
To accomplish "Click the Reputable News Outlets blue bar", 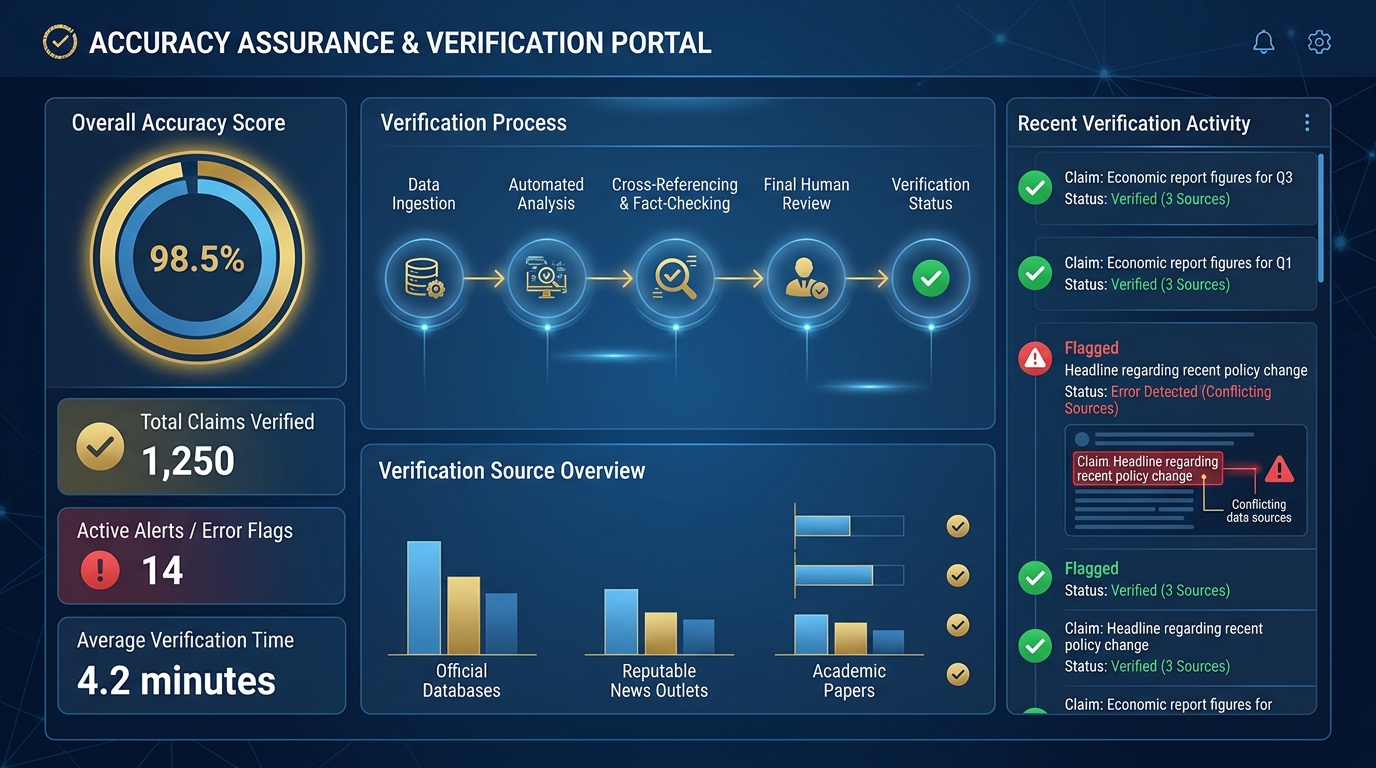I will (x=621, y=622).
